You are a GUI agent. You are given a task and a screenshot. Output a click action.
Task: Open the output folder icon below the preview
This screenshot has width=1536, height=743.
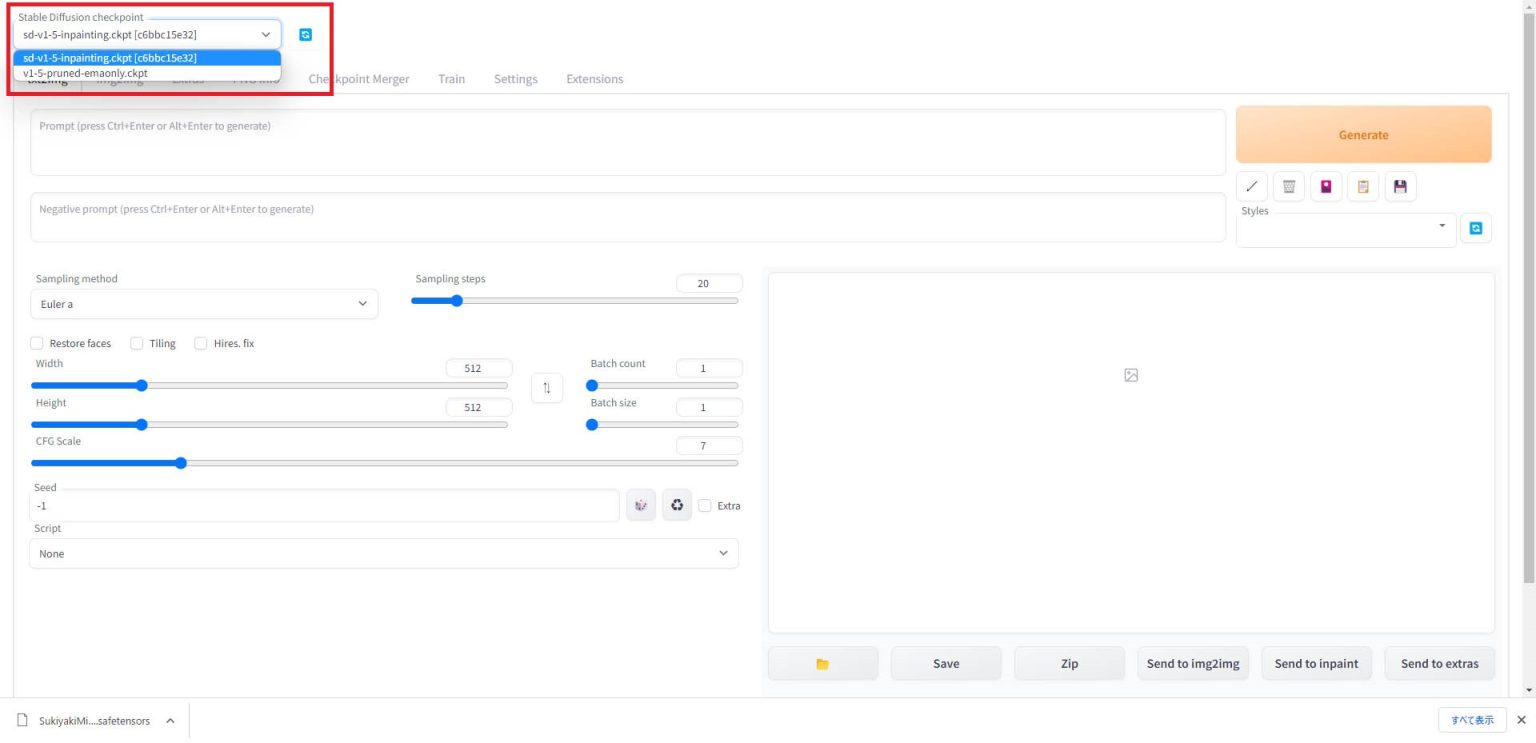[x=822, y=663]
